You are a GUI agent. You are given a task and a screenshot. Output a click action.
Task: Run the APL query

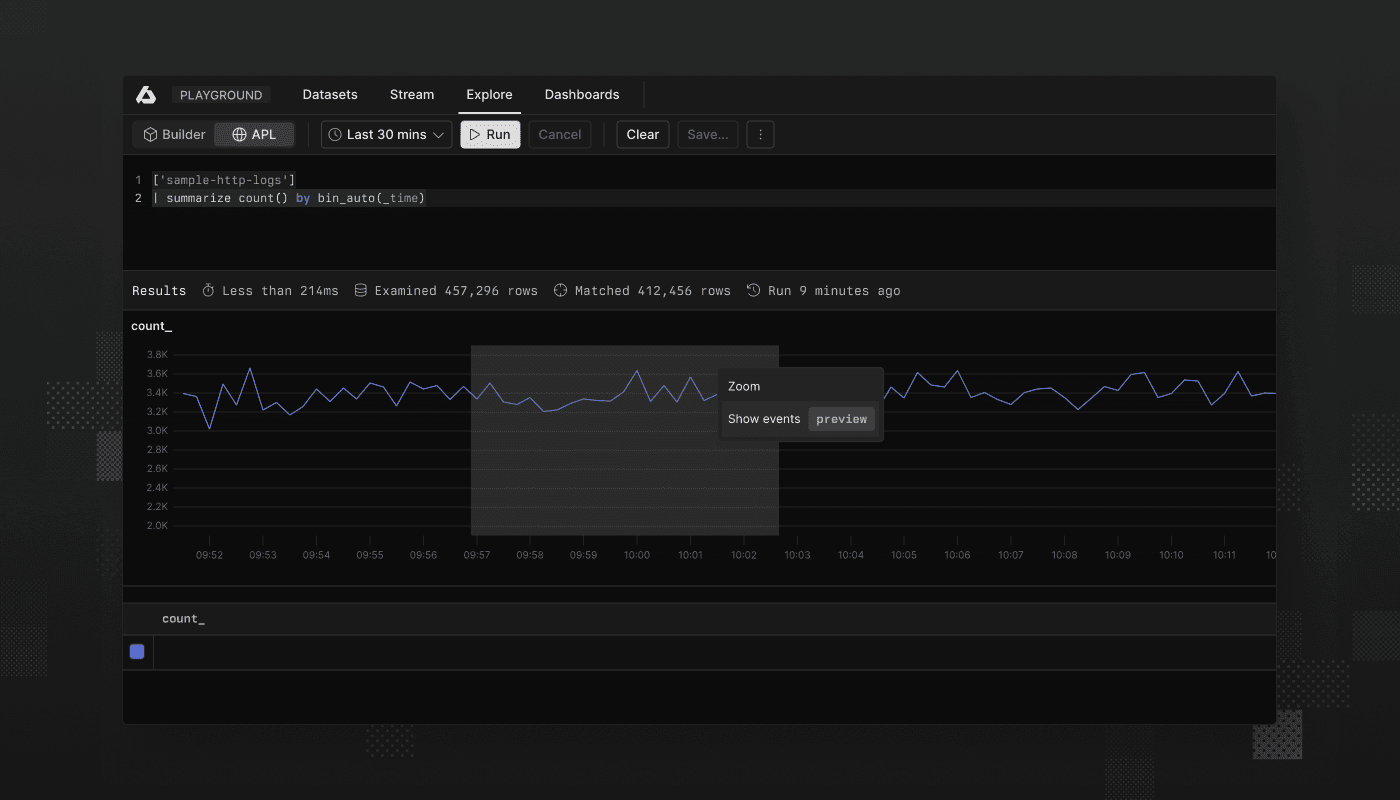(x=490, y=134)
